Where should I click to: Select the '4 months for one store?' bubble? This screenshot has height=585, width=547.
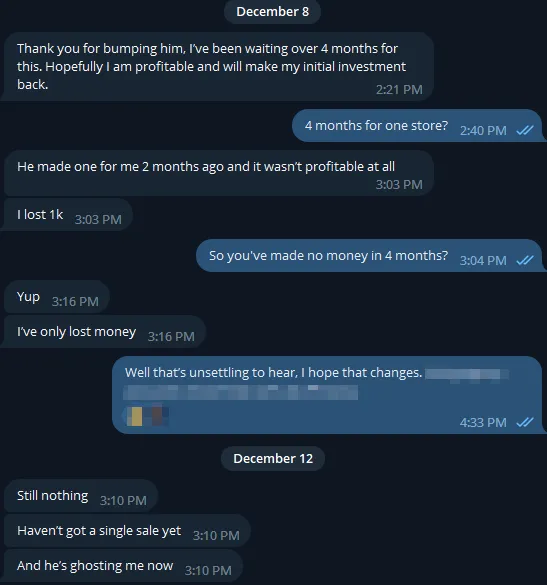coord(418,125)
